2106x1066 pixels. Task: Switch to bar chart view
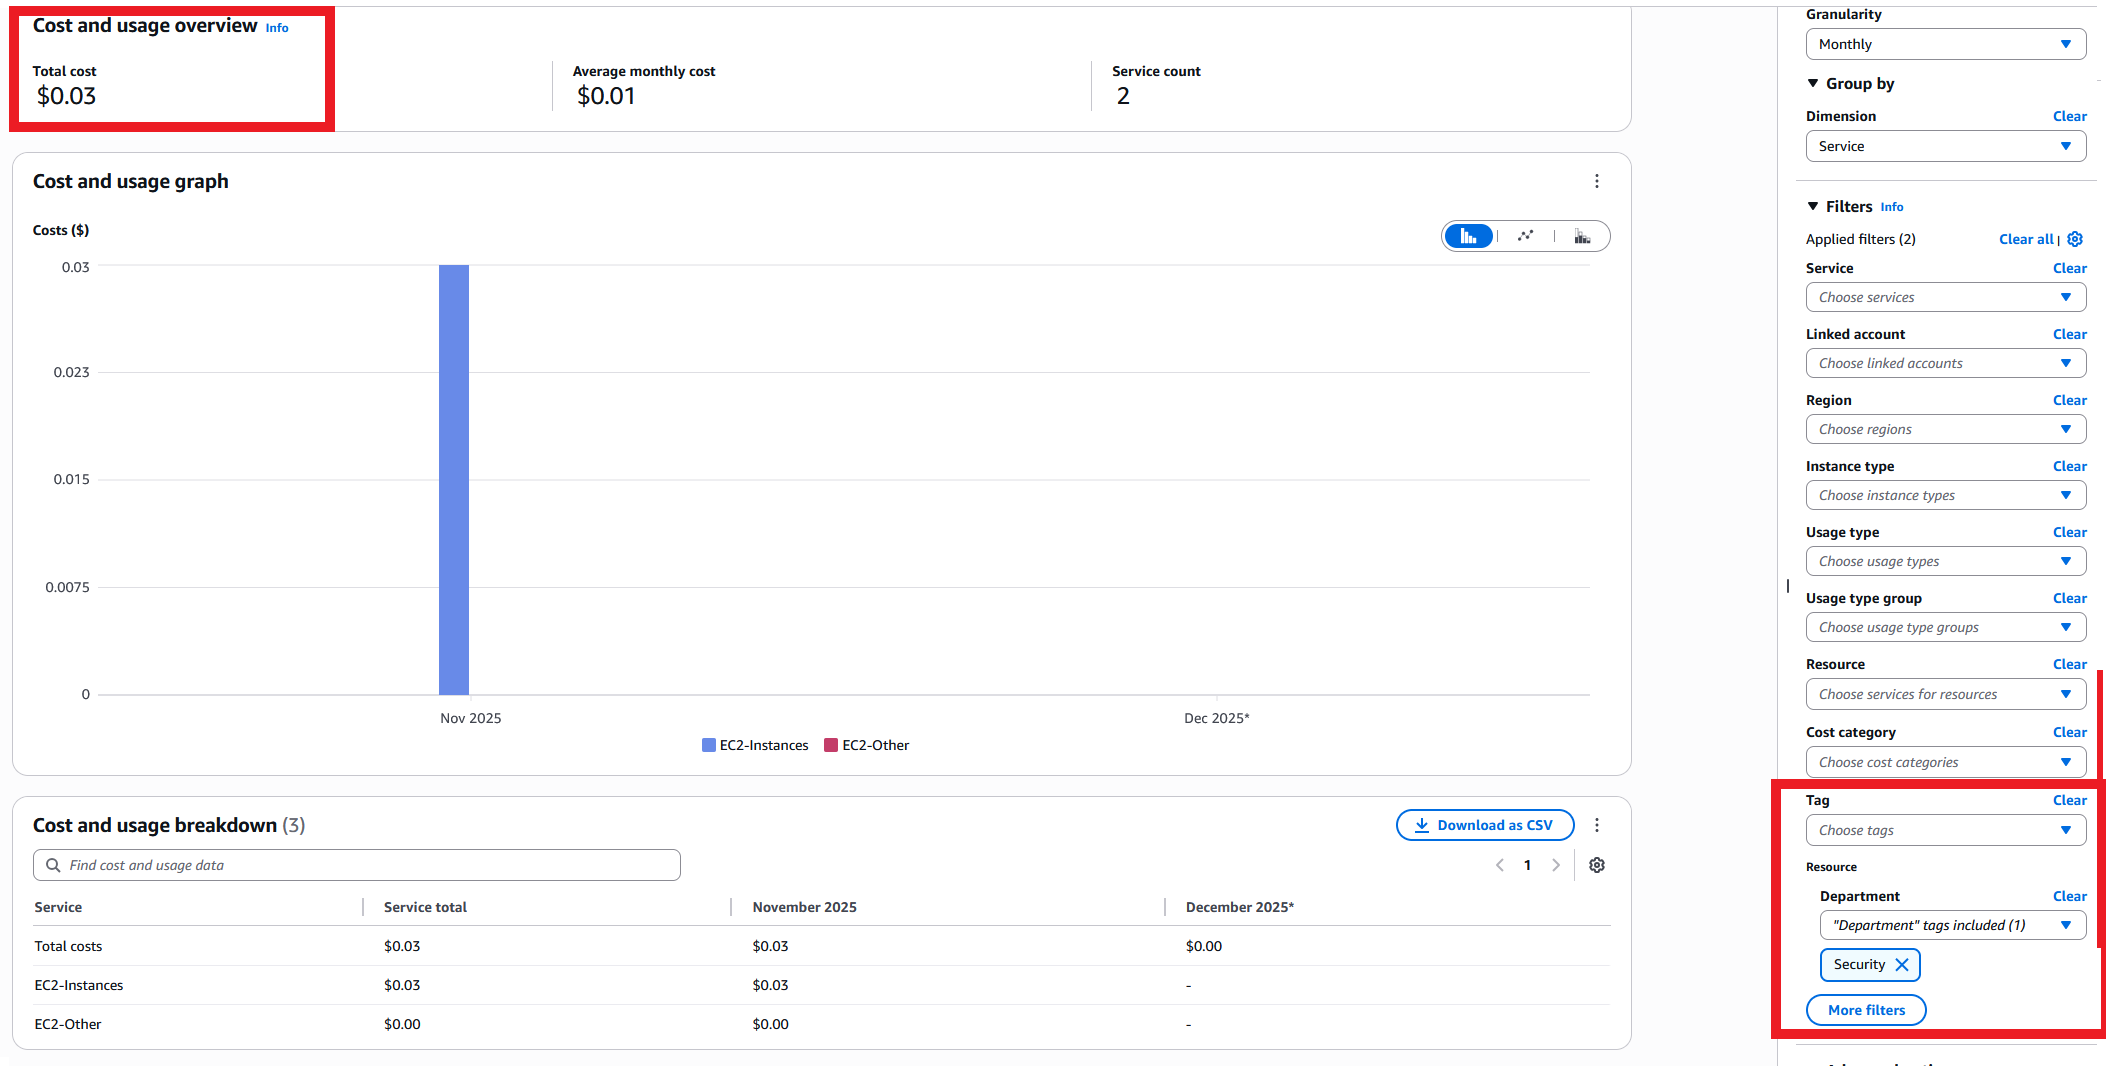click(x=1468, y=236)
